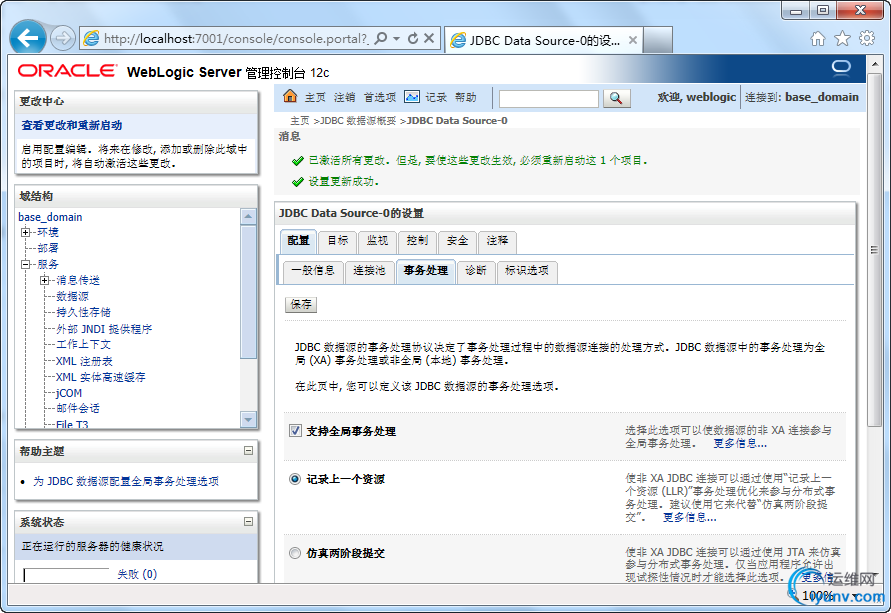
Task: Click 更多信息 link for 支持全局事务处理
Action: (740, 443)
